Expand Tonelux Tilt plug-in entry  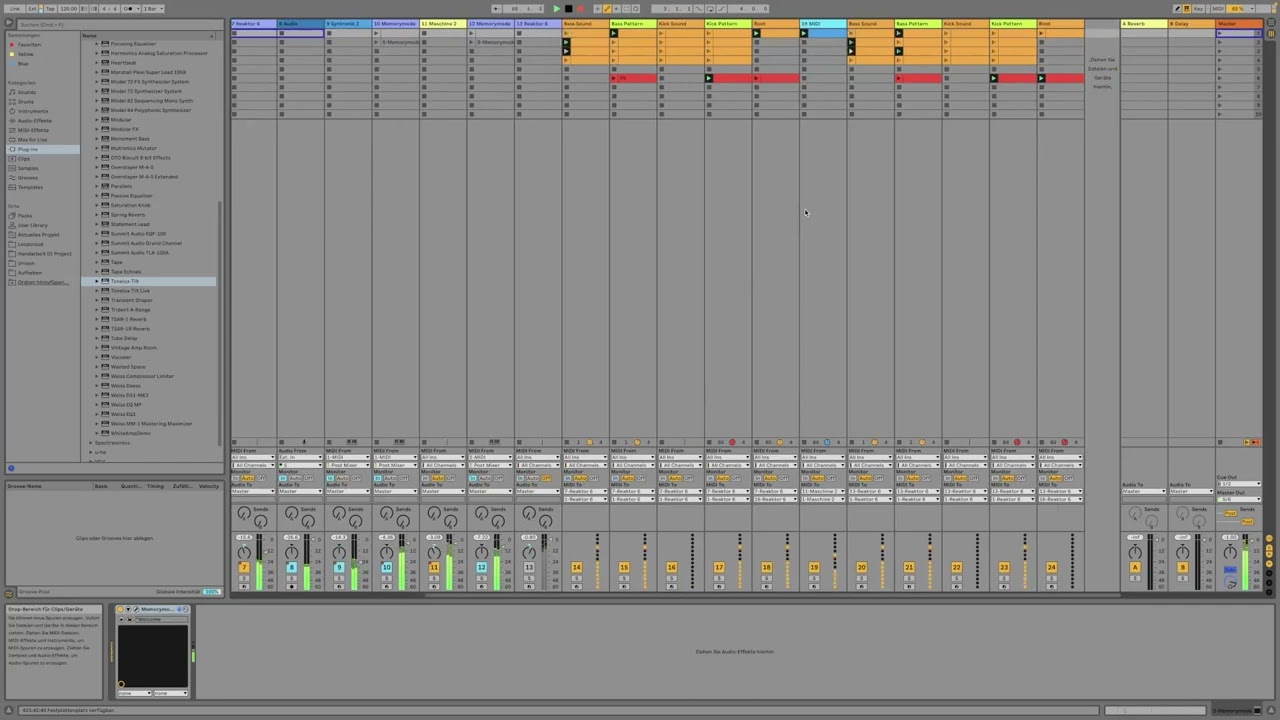tap(97, 281)
